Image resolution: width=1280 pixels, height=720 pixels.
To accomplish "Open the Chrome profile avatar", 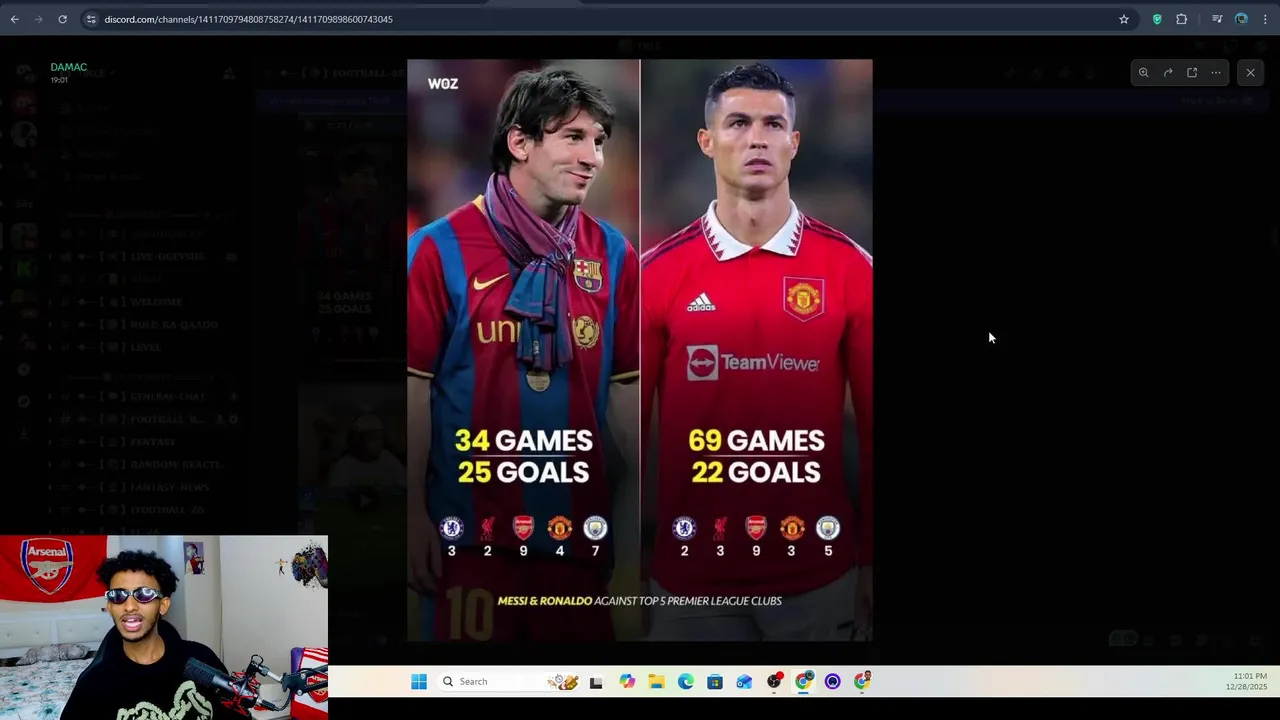I will coord(1241,19).
